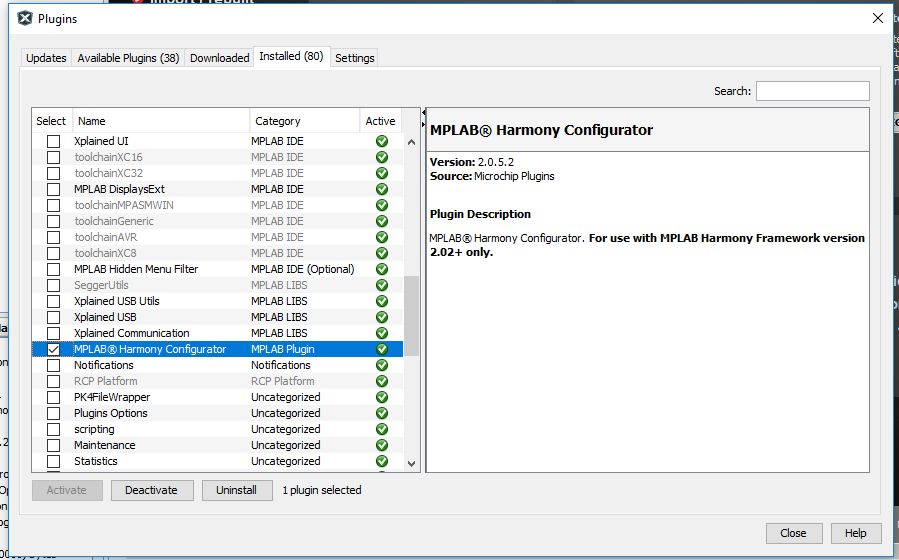Click the Uninstall button

coord(237,490)
